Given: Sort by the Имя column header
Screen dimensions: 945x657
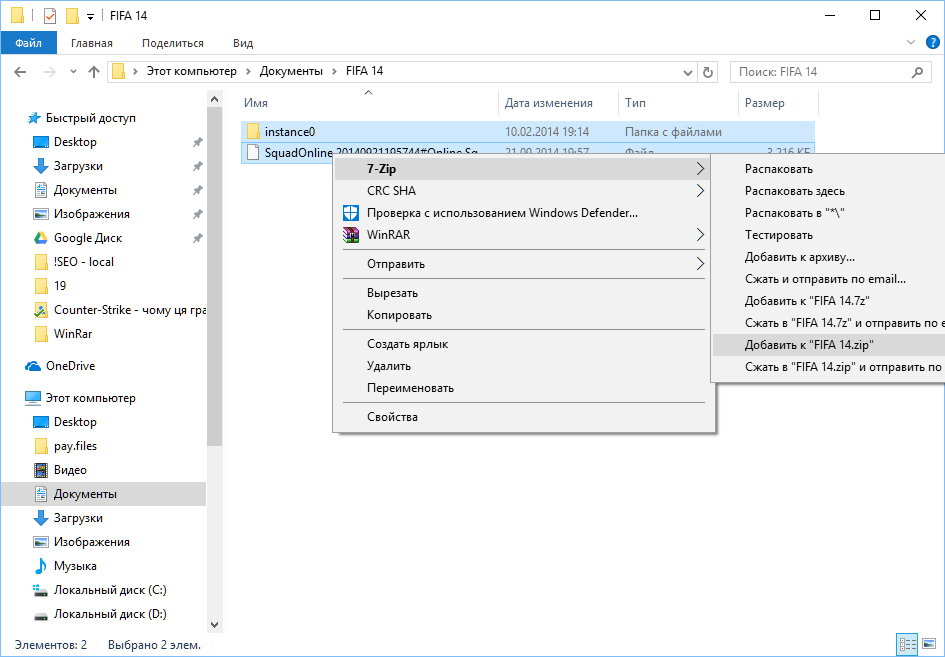Looking at the screenshot, I should (x=369, y=103).
